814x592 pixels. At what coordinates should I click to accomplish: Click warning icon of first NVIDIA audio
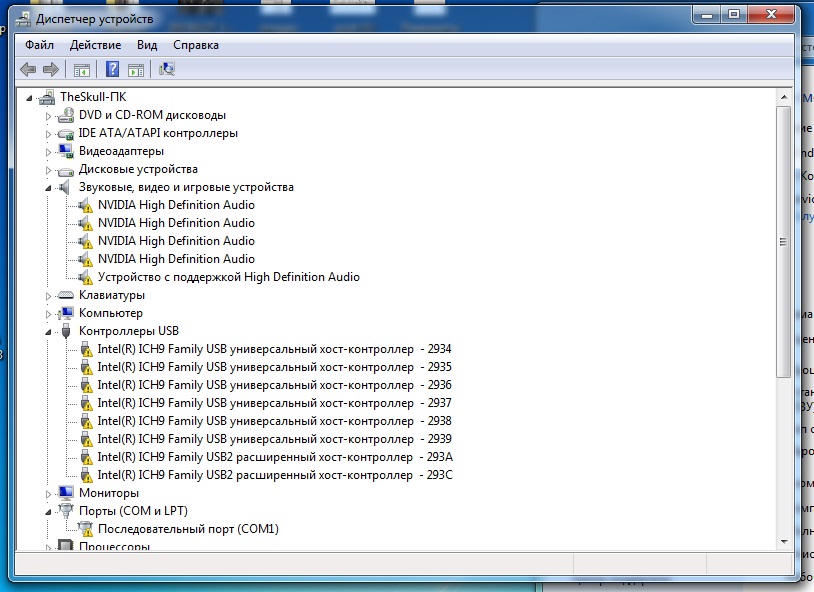click(x=85, y=205)
